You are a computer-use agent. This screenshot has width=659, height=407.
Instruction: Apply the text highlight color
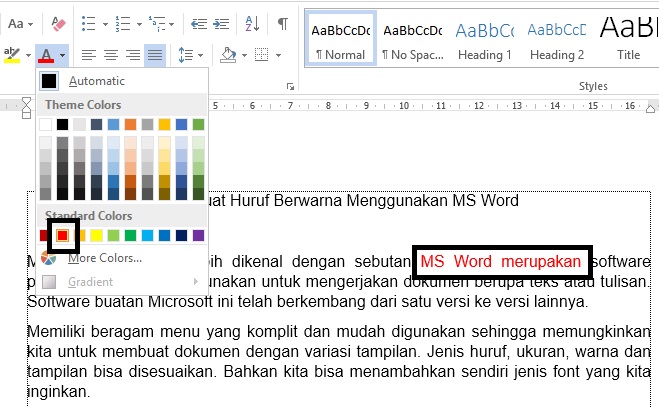click(x=12, y=55)
